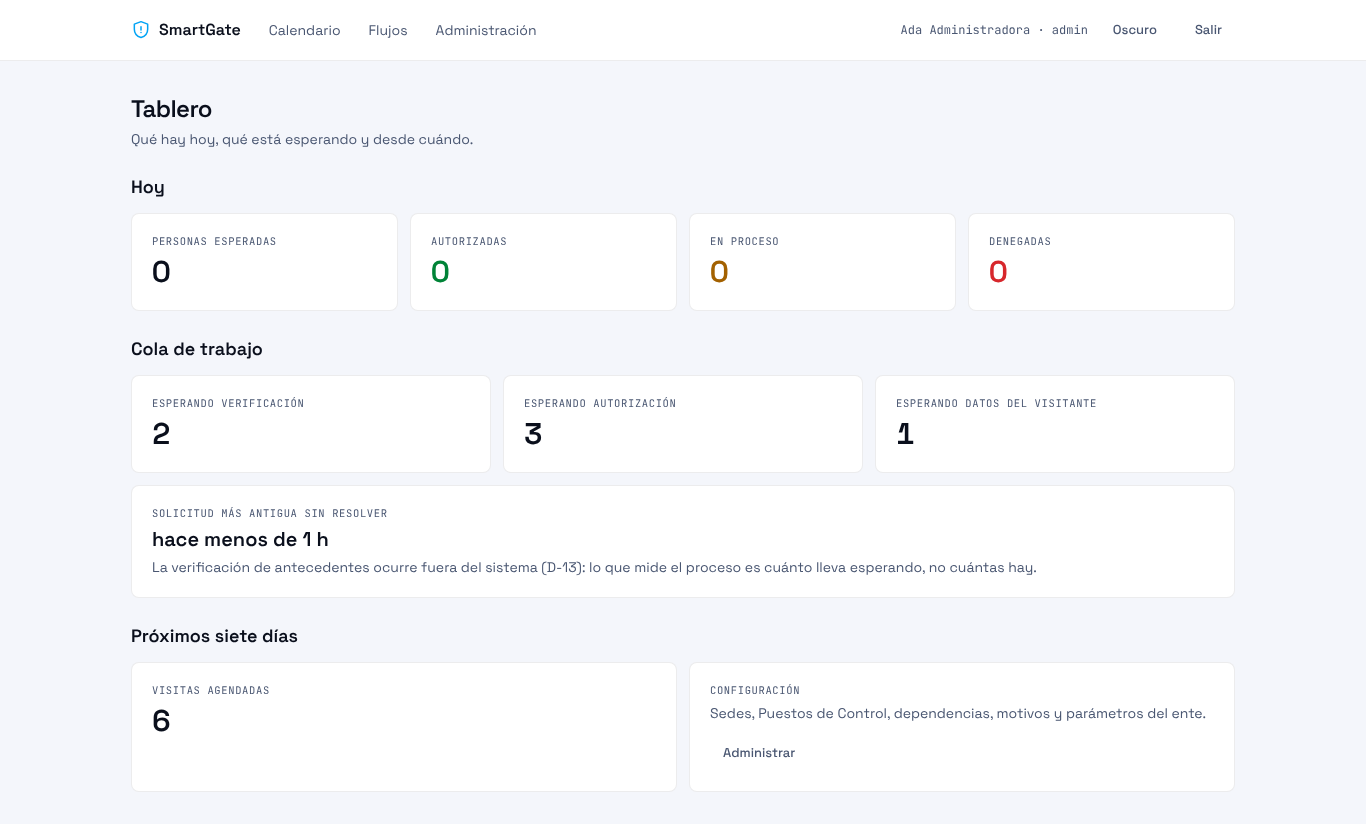Click the Administrar button under Configuración

759,753
